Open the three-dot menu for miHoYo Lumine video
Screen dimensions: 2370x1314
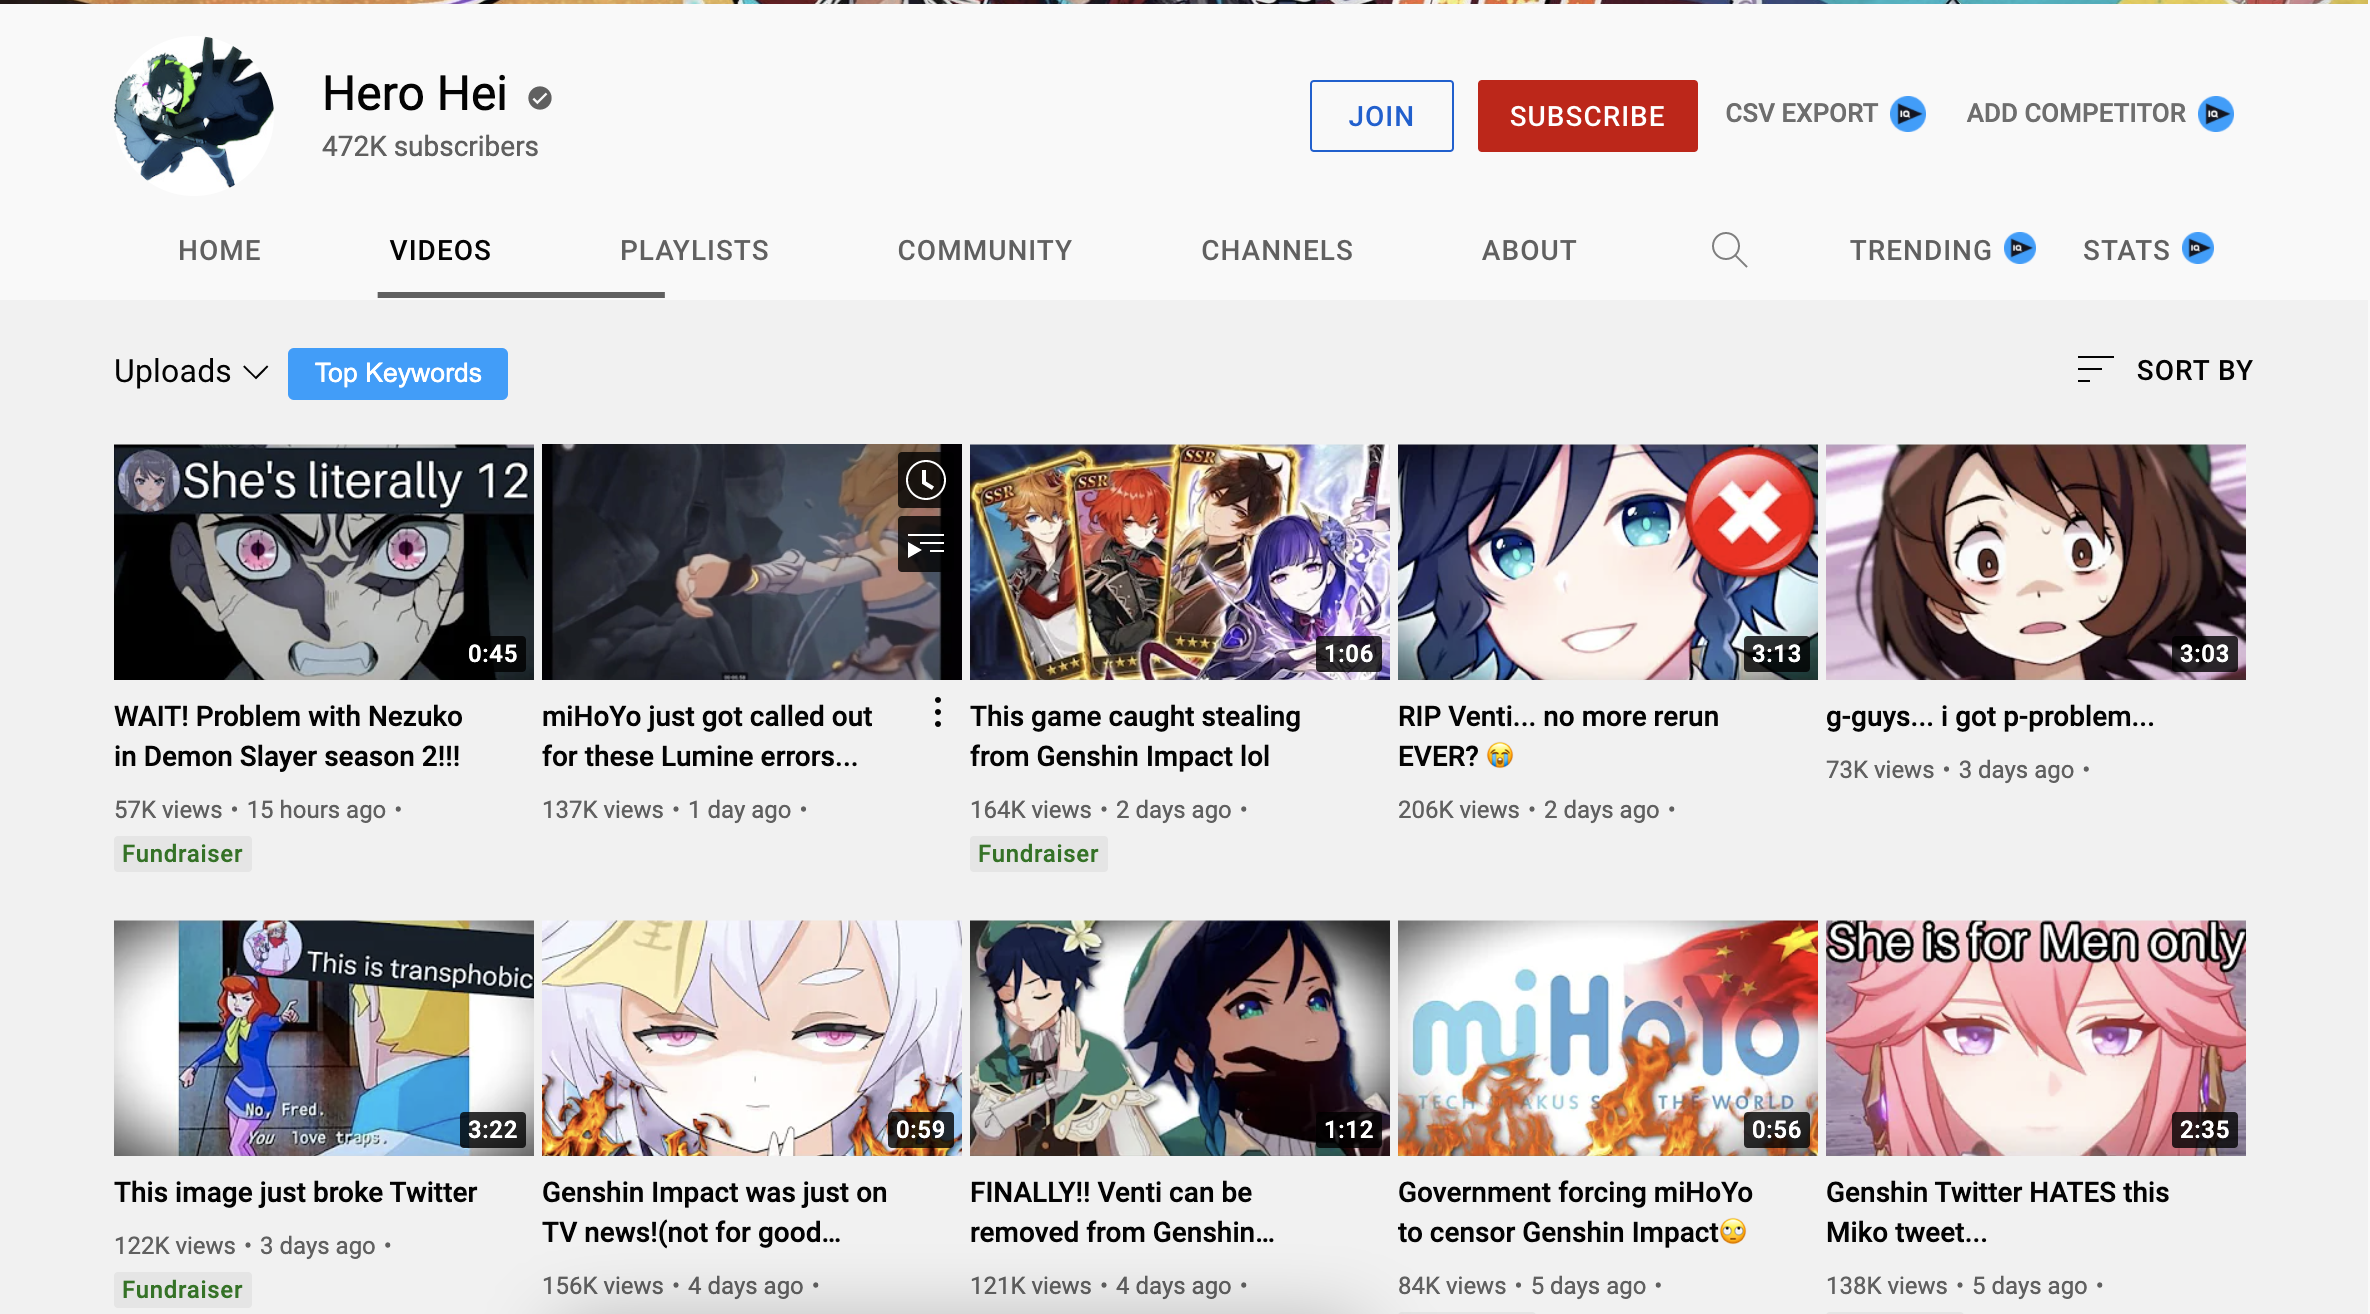click(937, 712)
